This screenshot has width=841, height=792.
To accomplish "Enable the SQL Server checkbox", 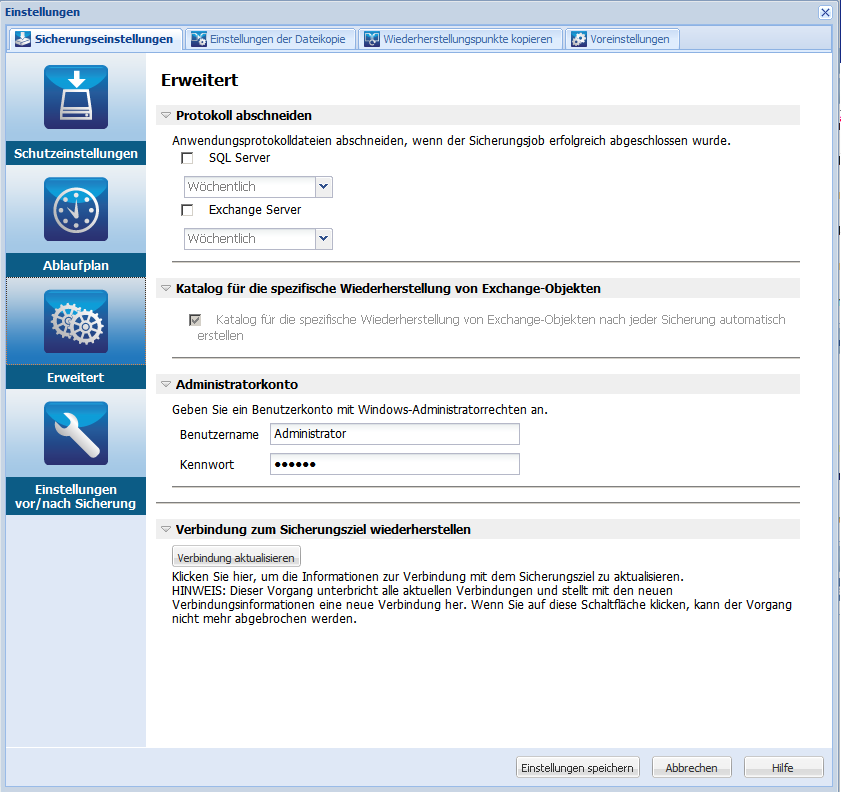I will tap(187, 158).
